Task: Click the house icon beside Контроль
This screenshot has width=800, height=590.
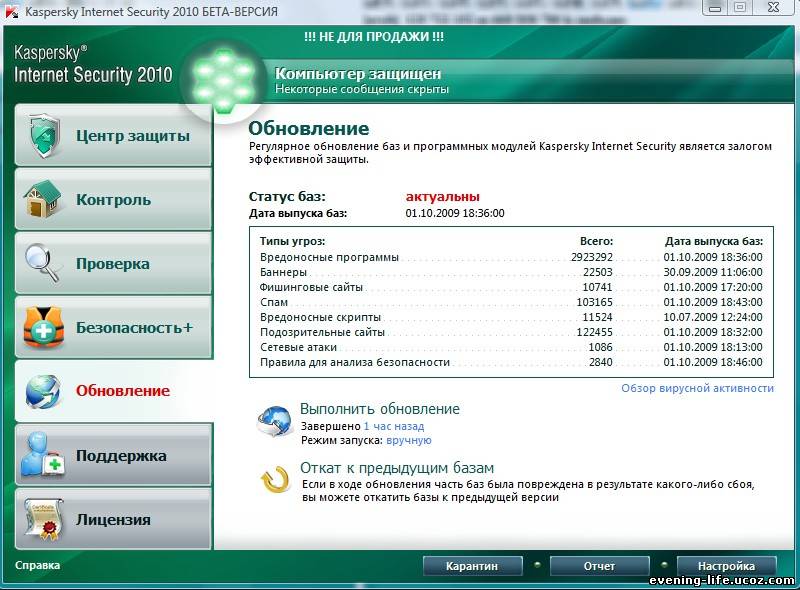Action: click(42, 199)
